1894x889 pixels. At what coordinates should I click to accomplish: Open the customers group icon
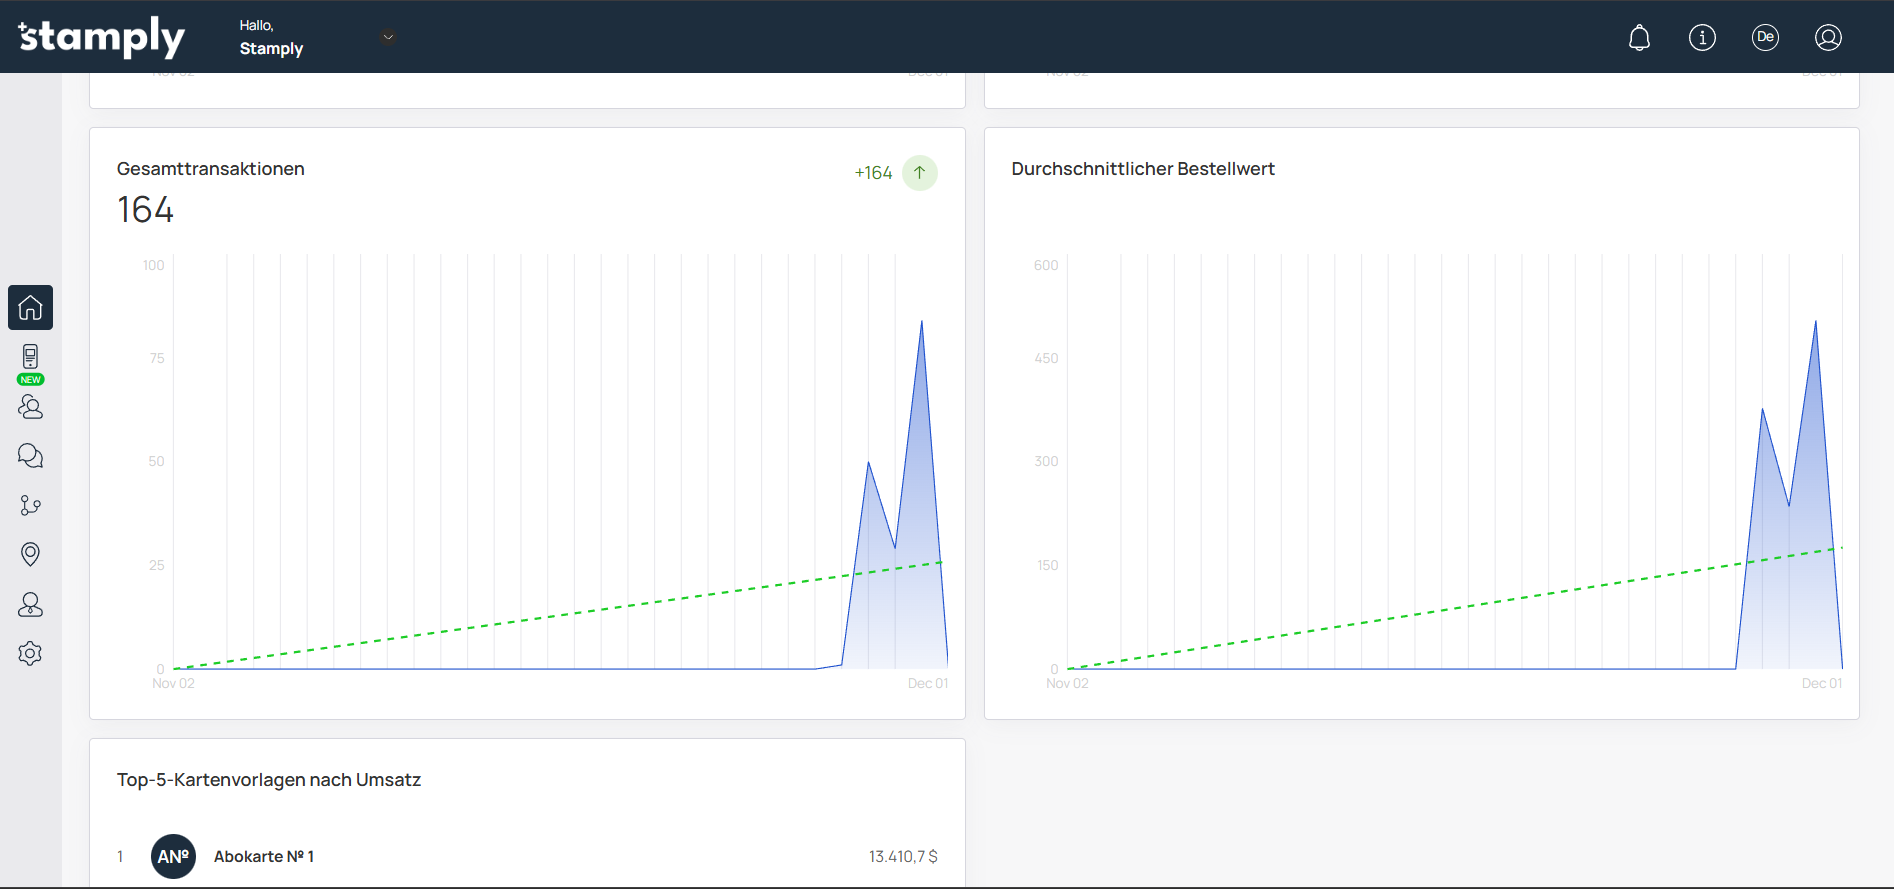[30, 407]
